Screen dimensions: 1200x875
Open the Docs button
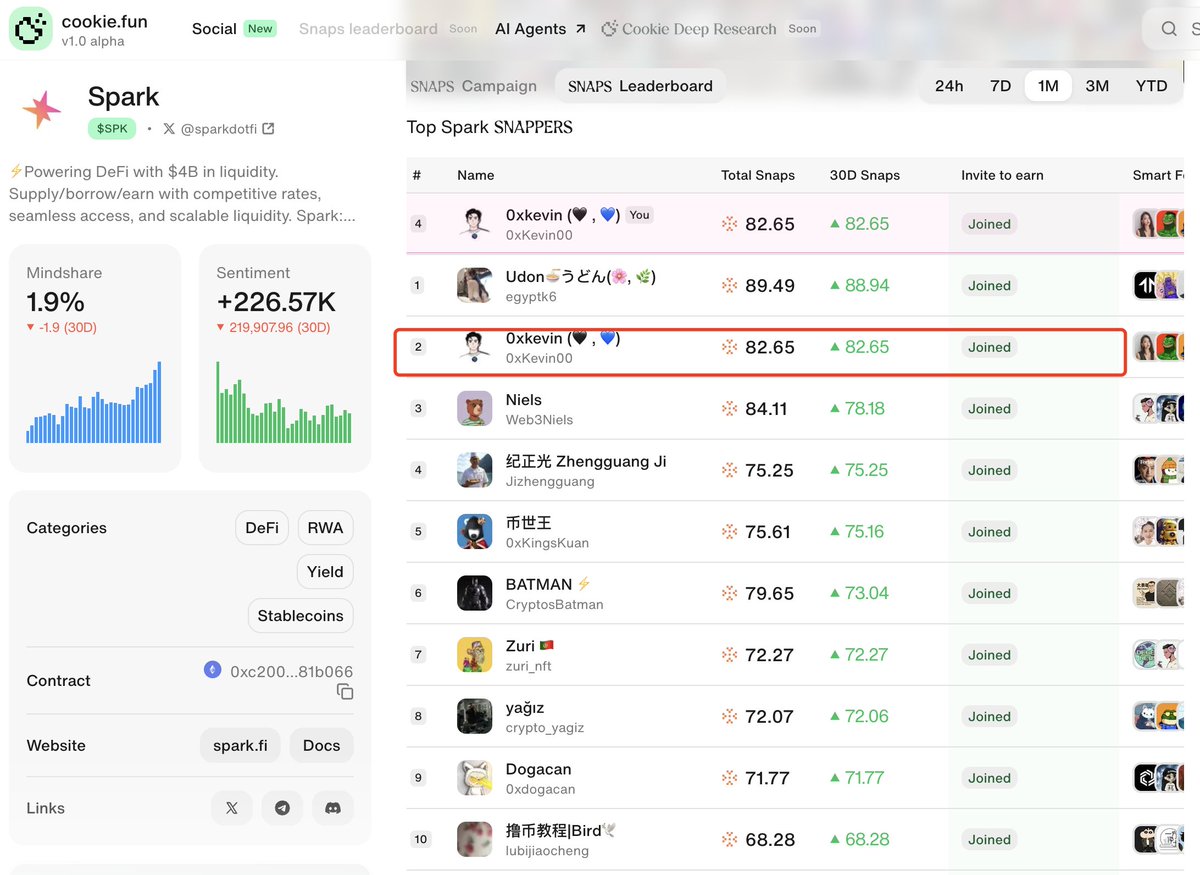tap(321, 746)
